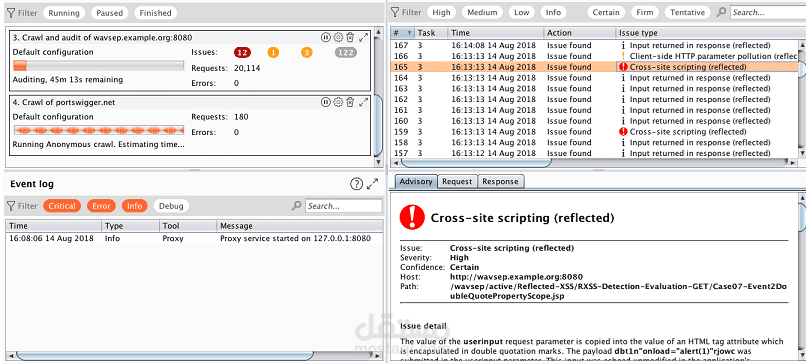Click the task 3 audit progress bar

coord(98,65)
